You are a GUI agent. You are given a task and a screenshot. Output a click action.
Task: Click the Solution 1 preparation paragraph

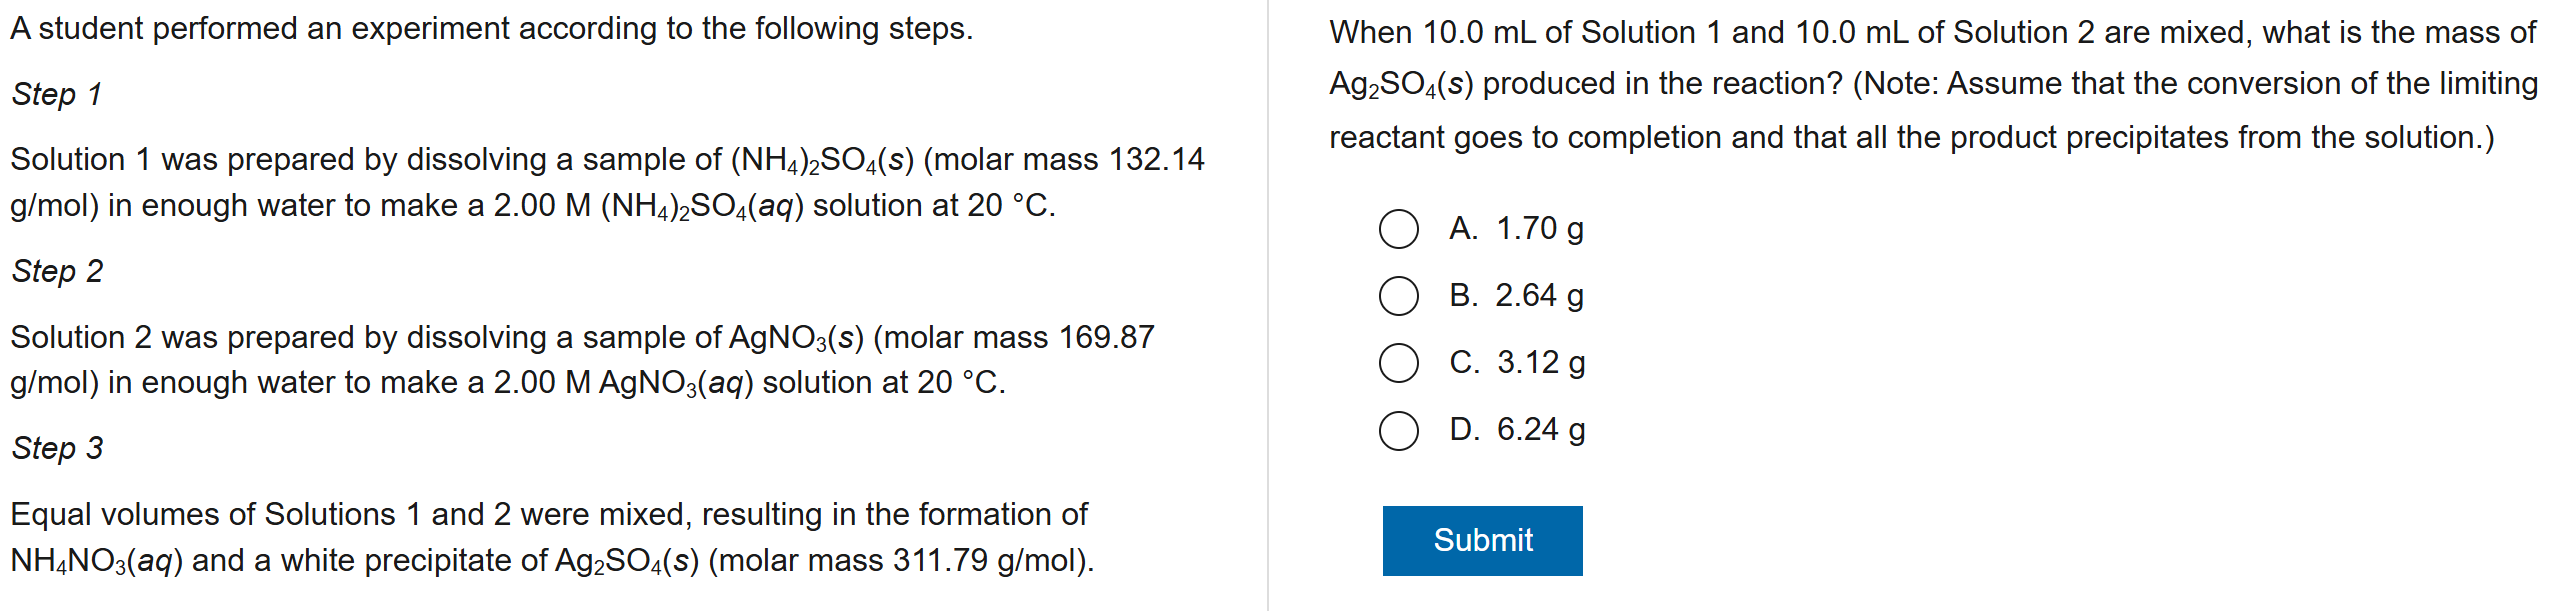tap(607, 183)
